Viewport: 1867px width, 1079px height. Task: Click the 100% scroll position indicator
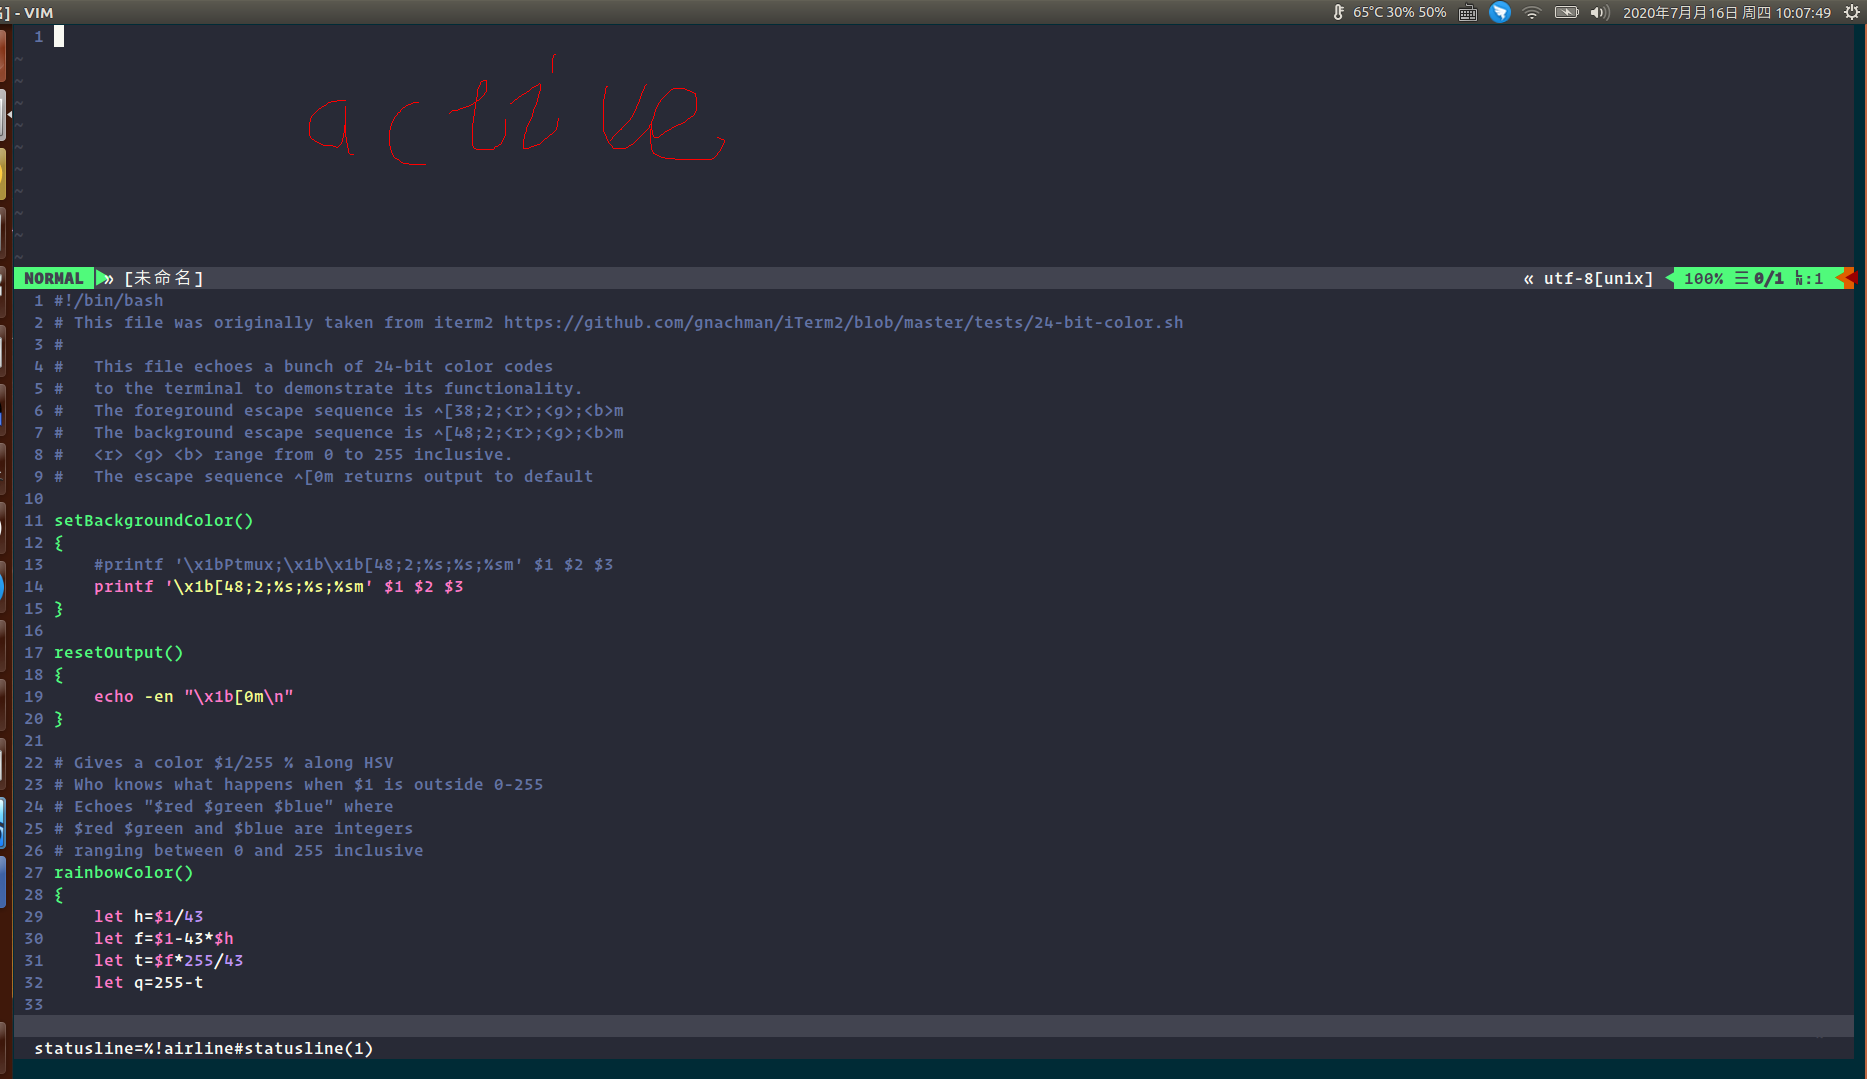click(x=1703, y=278)
